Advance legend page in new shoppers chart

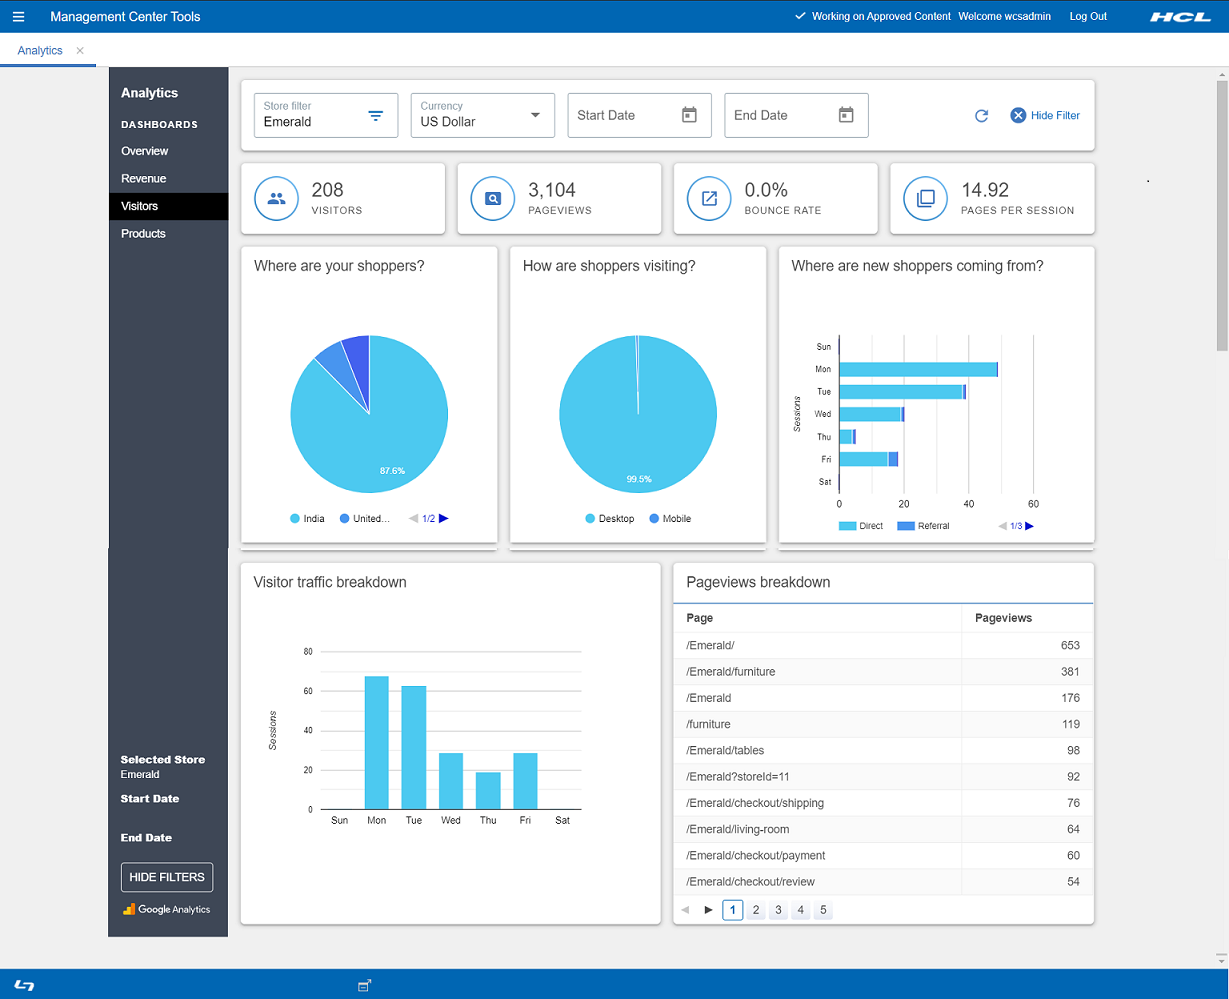pos(1029,526)
